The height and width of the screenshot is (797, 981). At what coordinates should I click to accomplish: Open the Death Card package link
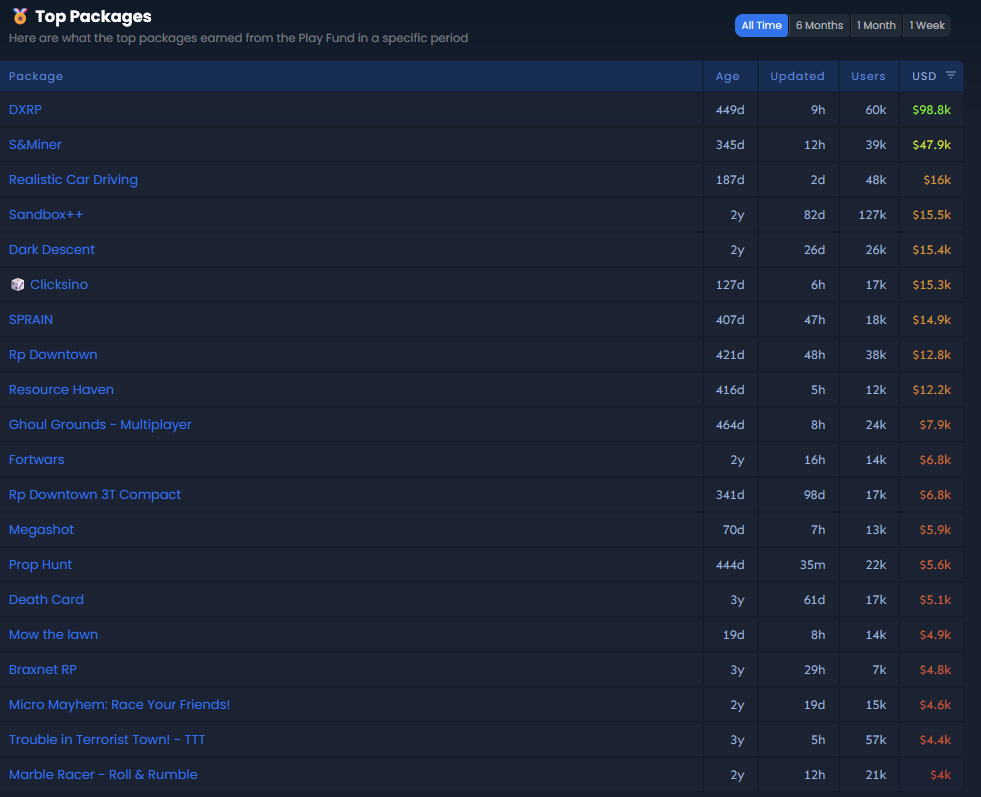pyautogui.click(x=46, y=599)
